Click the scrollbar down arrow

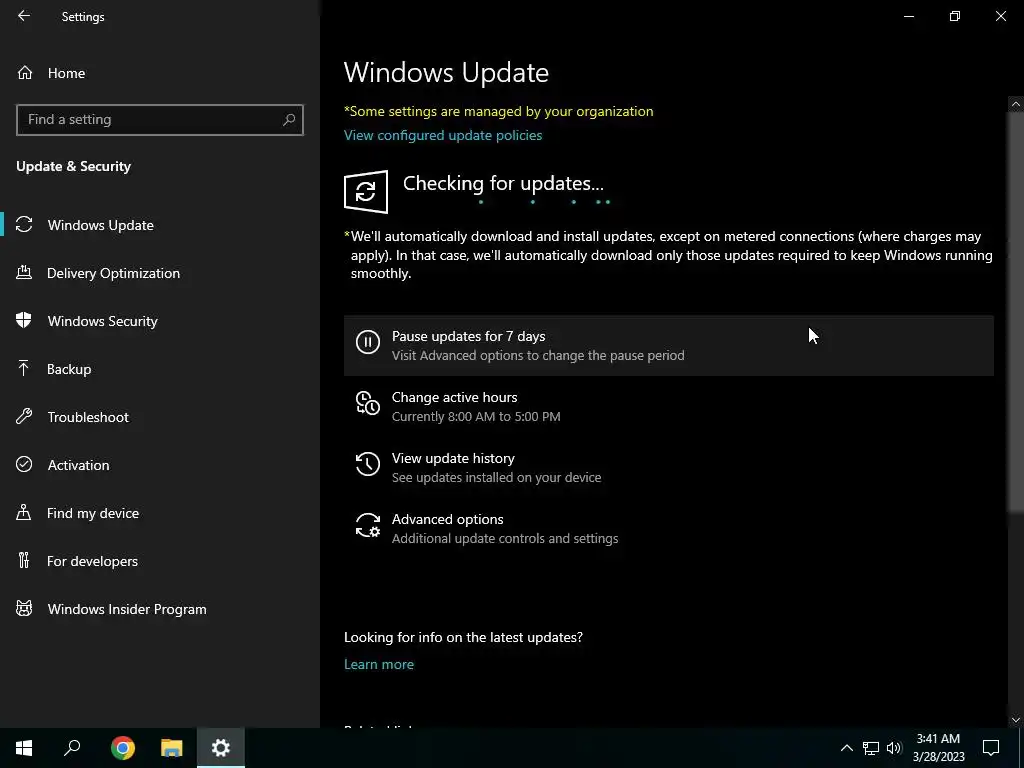coord(1016,720)
